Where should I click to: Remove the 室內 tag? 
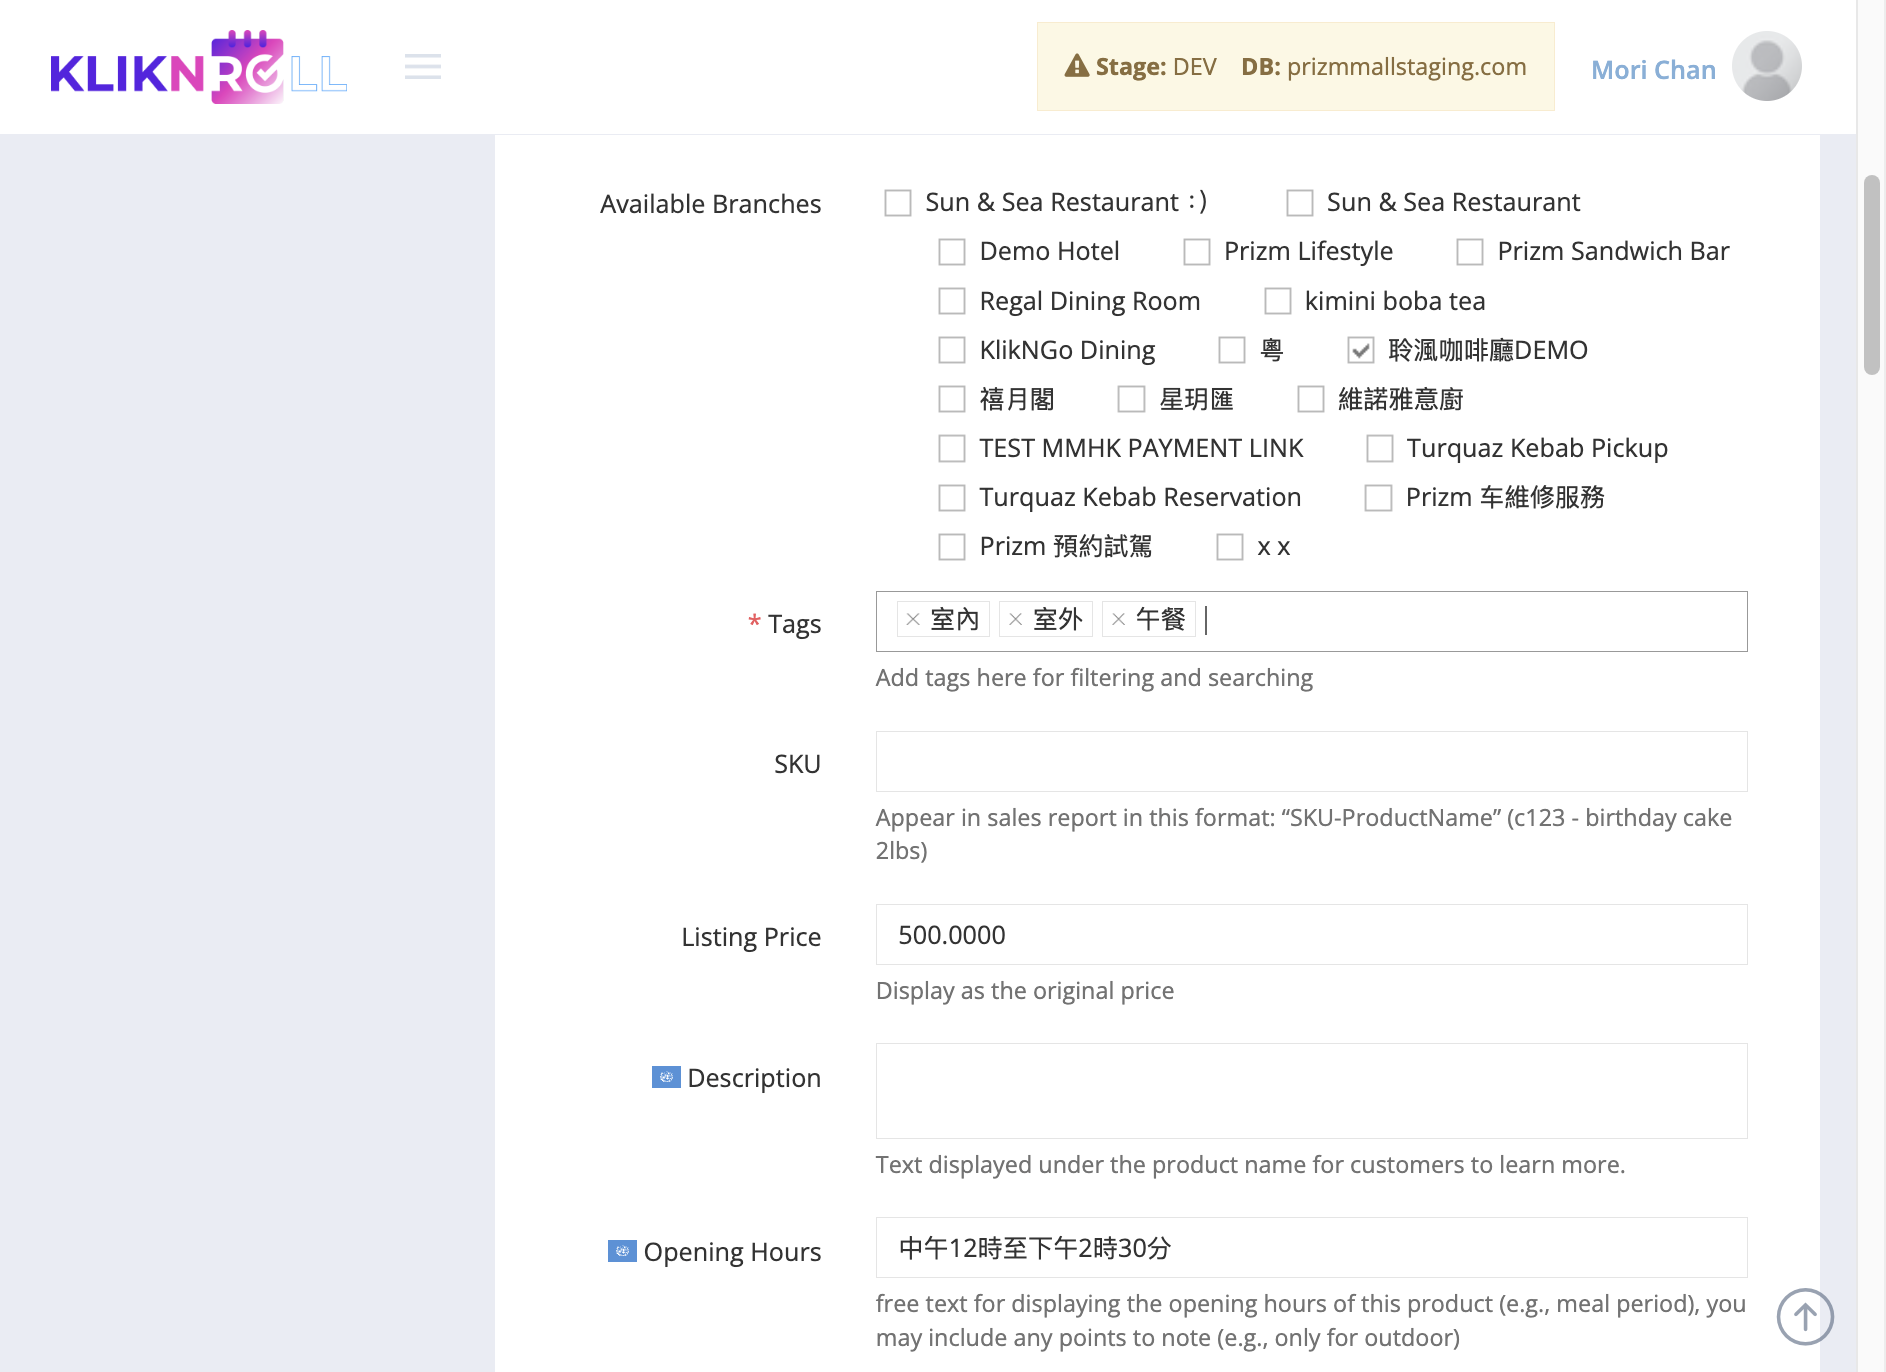coord(913,620)
